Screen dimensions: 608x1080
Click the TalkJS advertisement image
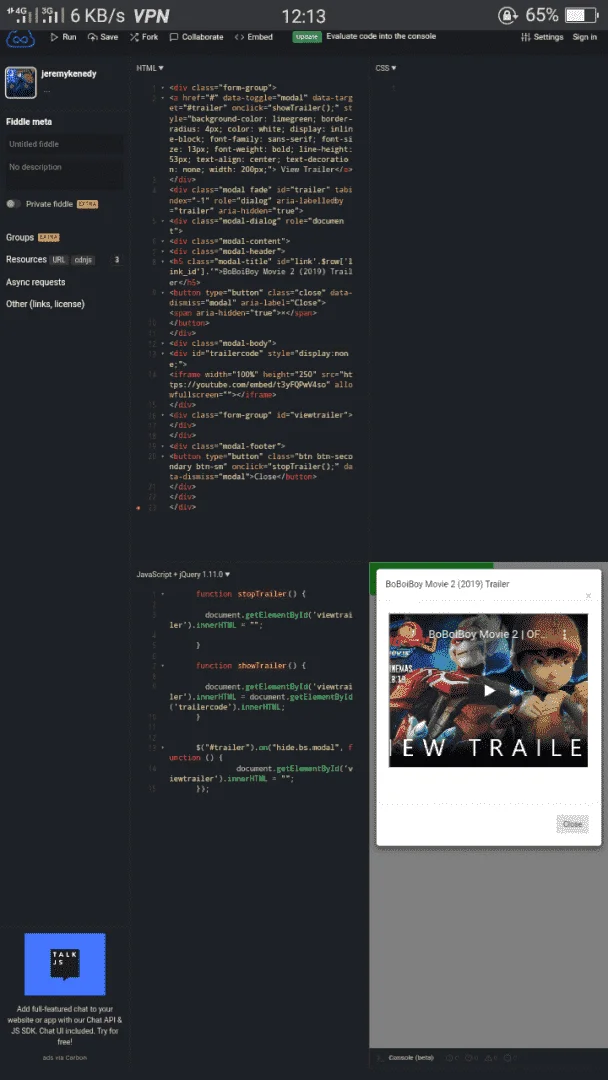65,964
